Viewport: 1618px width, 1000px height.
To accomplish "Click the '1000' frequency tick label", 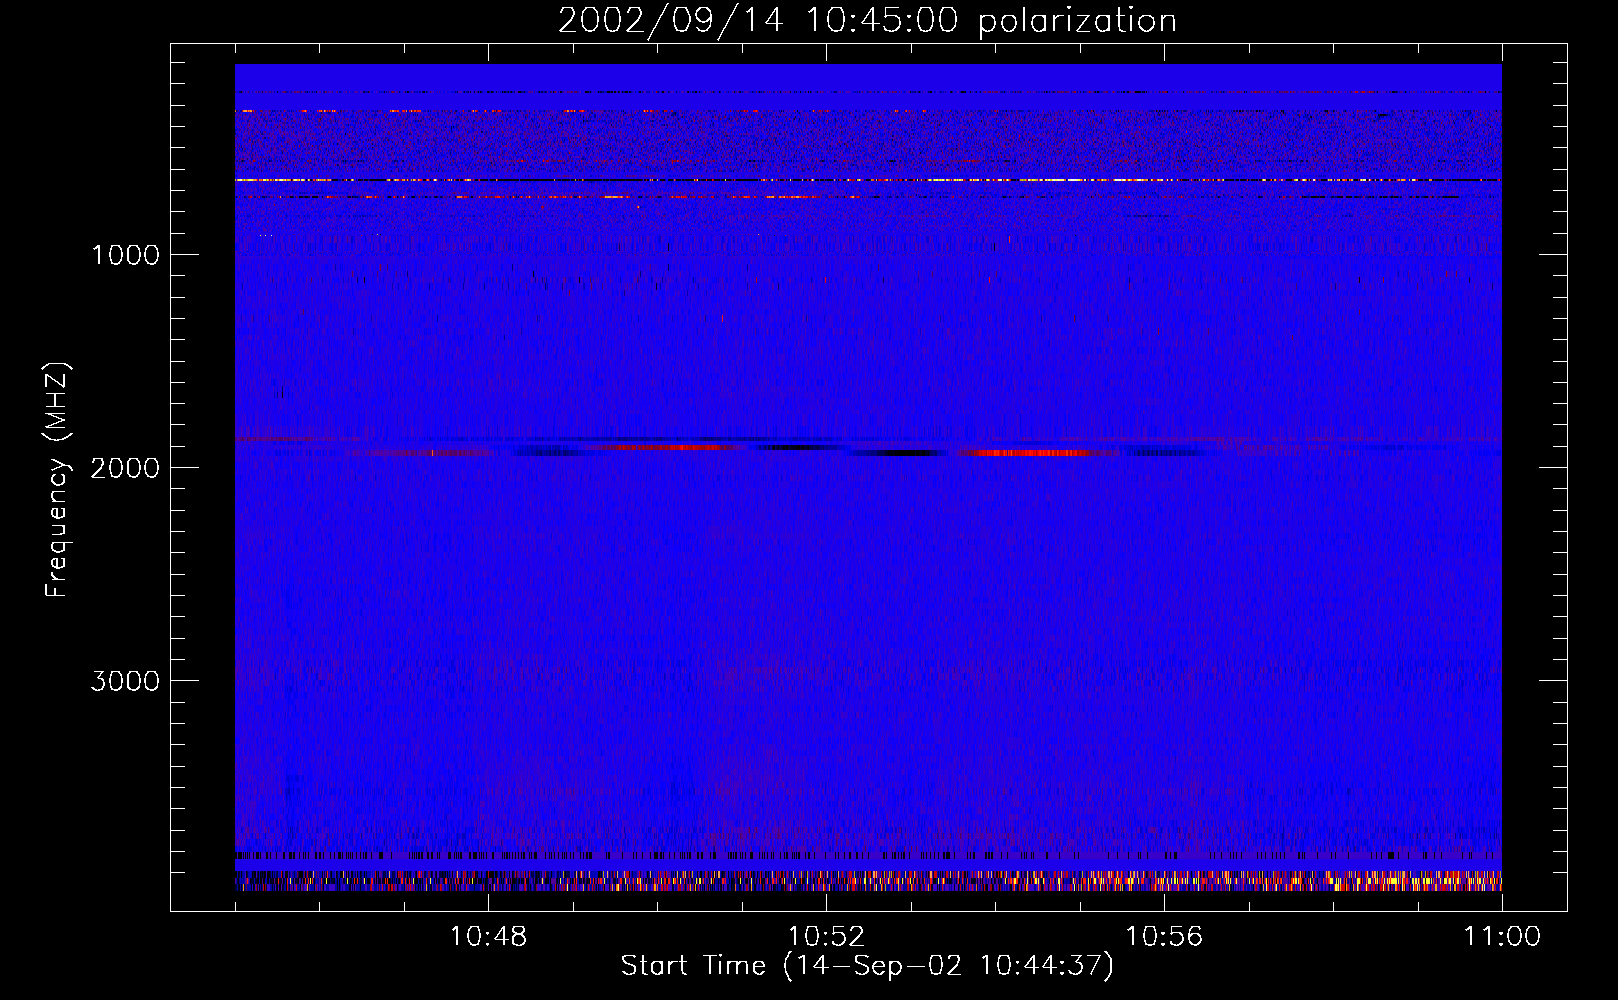I will point(125,255).
